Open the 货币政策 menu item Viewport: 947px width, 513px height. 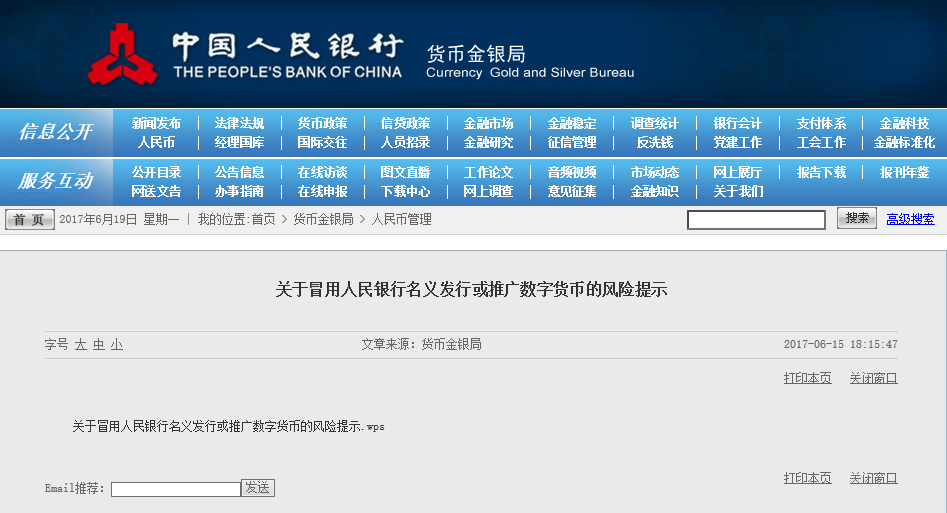coord(322,124)
